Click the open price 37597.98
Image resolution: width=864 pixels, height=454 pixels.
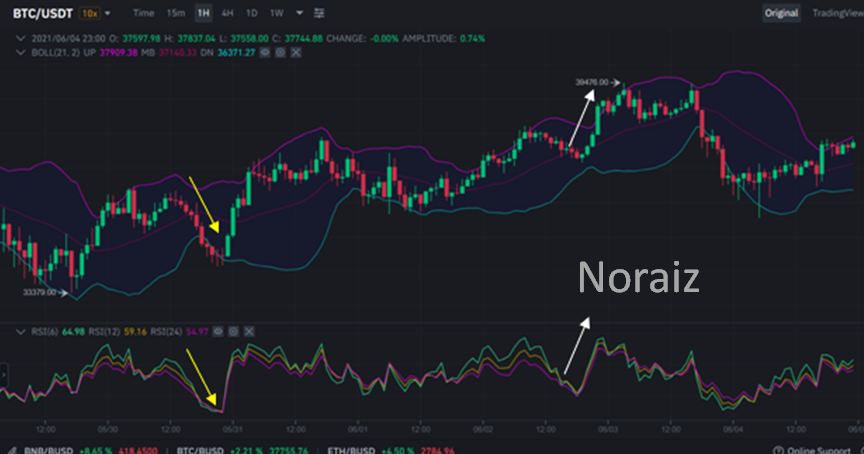141,39
